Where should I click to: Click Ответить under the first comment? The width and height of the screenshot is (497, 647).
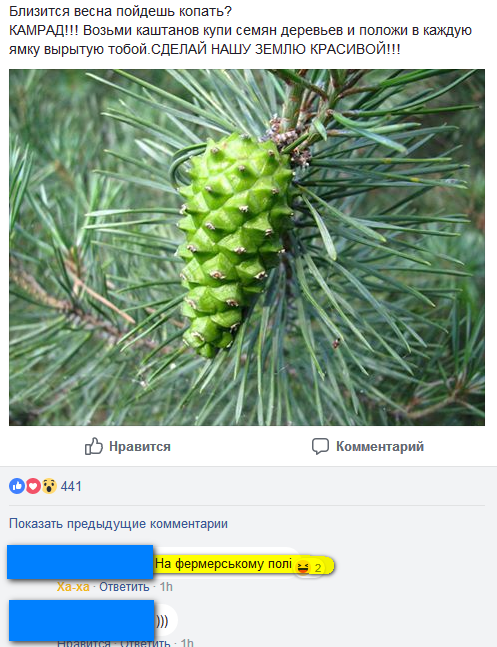pos(124,587)
